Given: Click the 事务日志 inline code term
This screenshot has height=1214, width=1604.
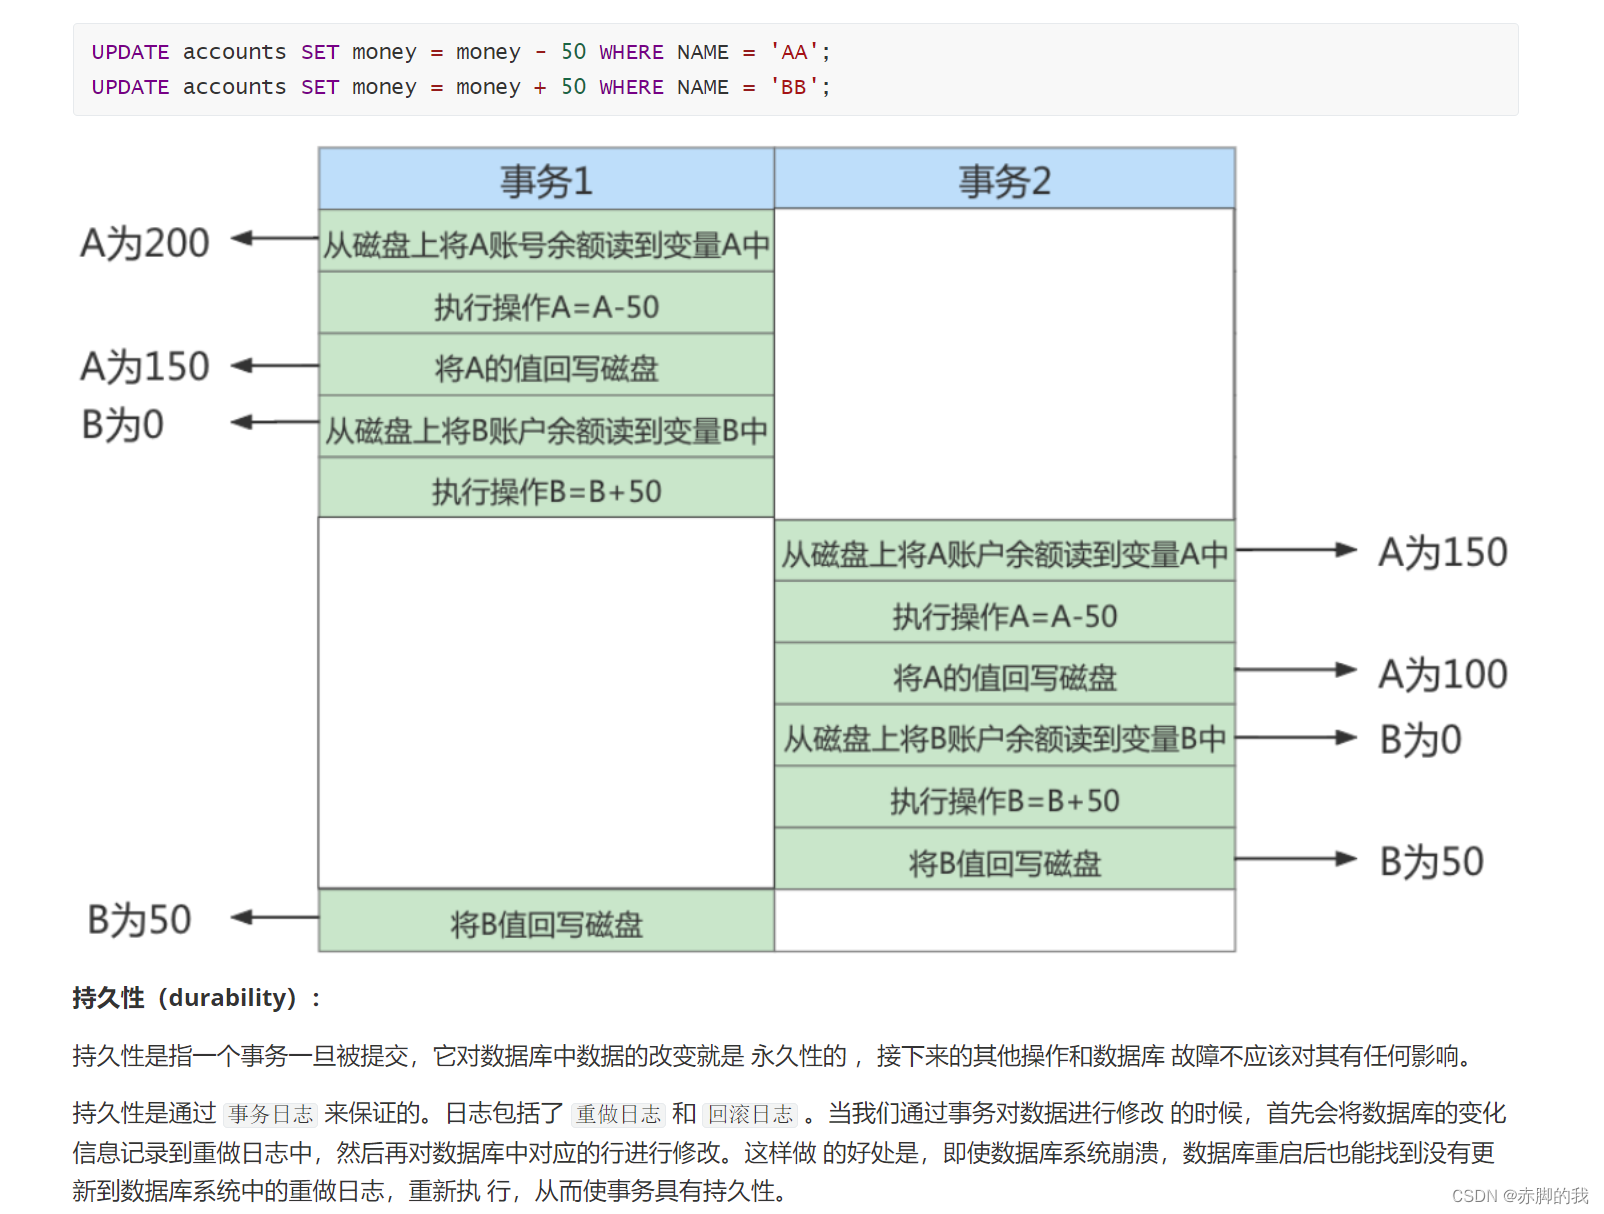Looking at the screenshot, I should point(270,1113).
